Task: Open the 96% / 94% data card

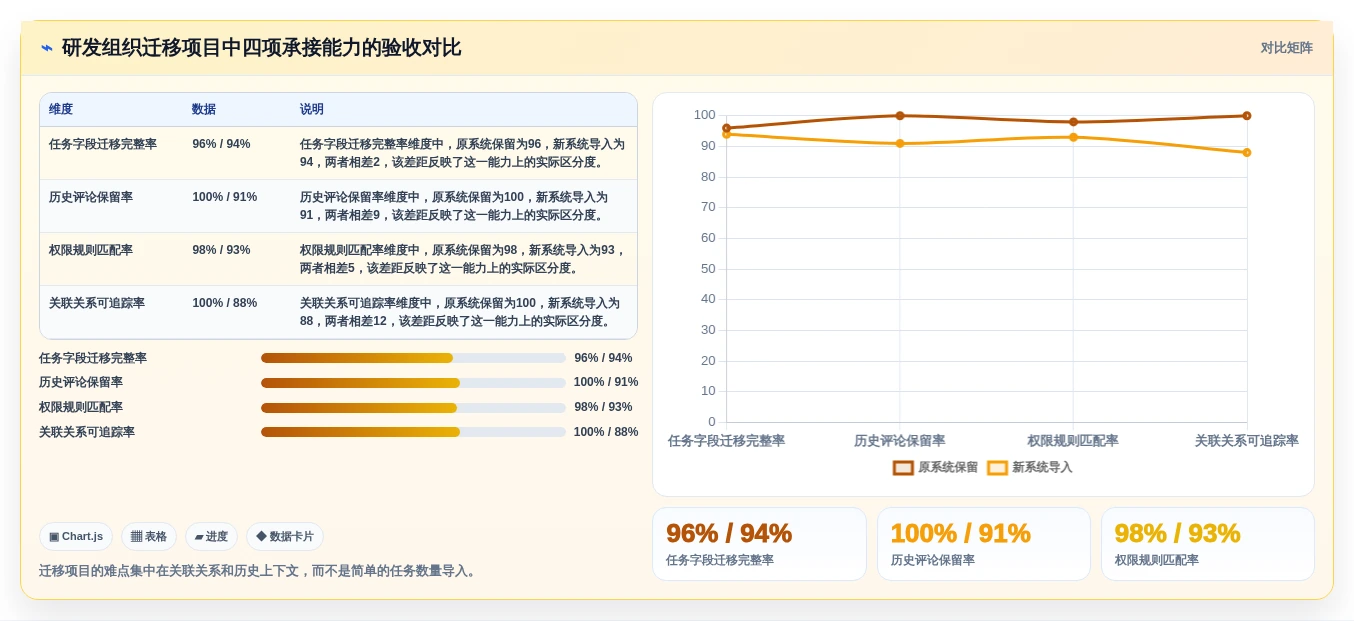Action: 759,544
